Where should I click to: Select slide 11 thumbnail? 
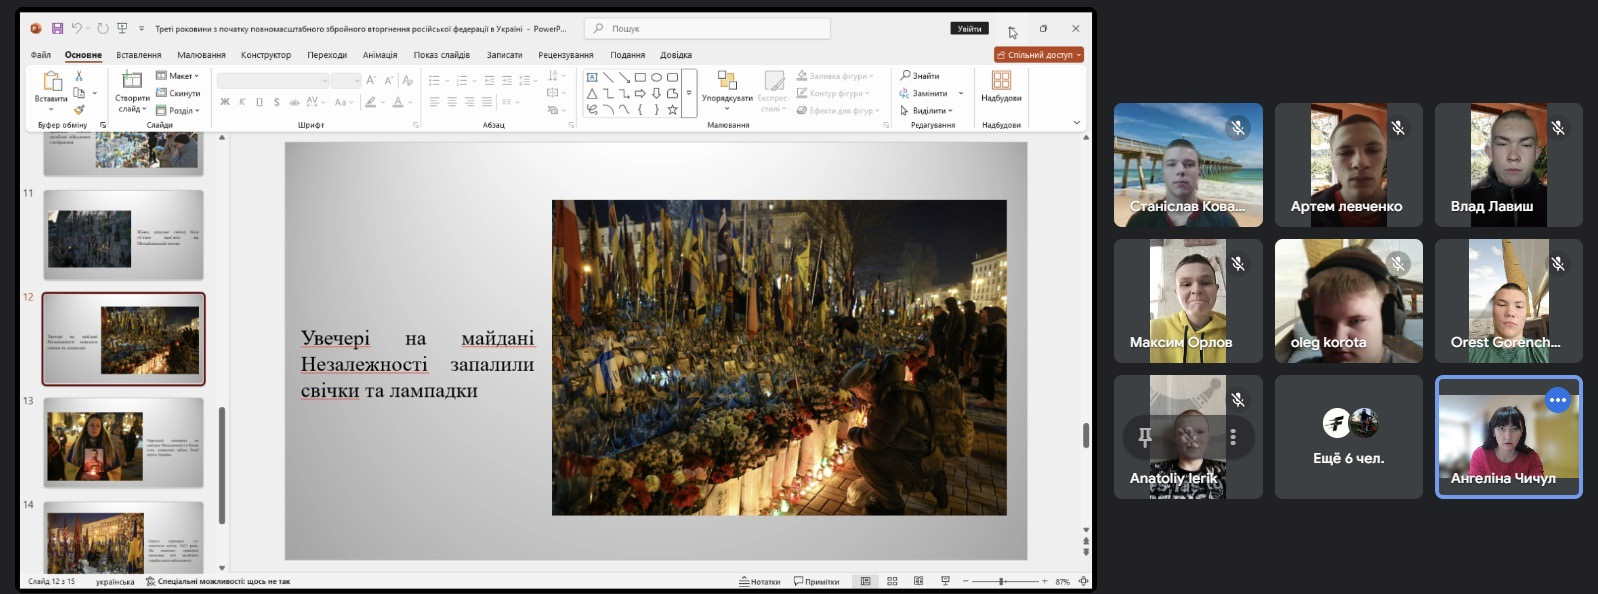pyautogui.click(x=123, y=235)
